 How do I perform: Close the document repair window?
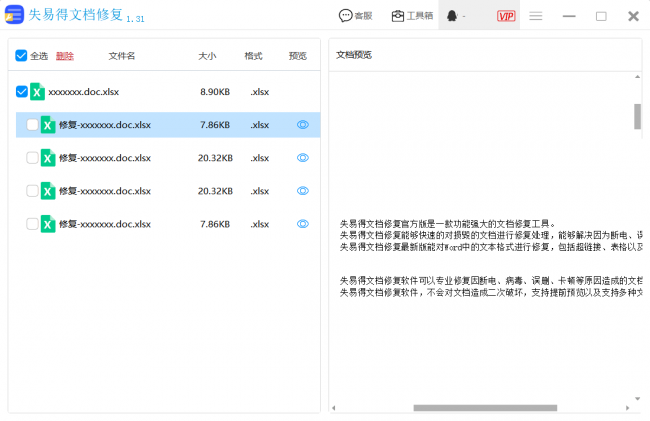tap(633, 16)
